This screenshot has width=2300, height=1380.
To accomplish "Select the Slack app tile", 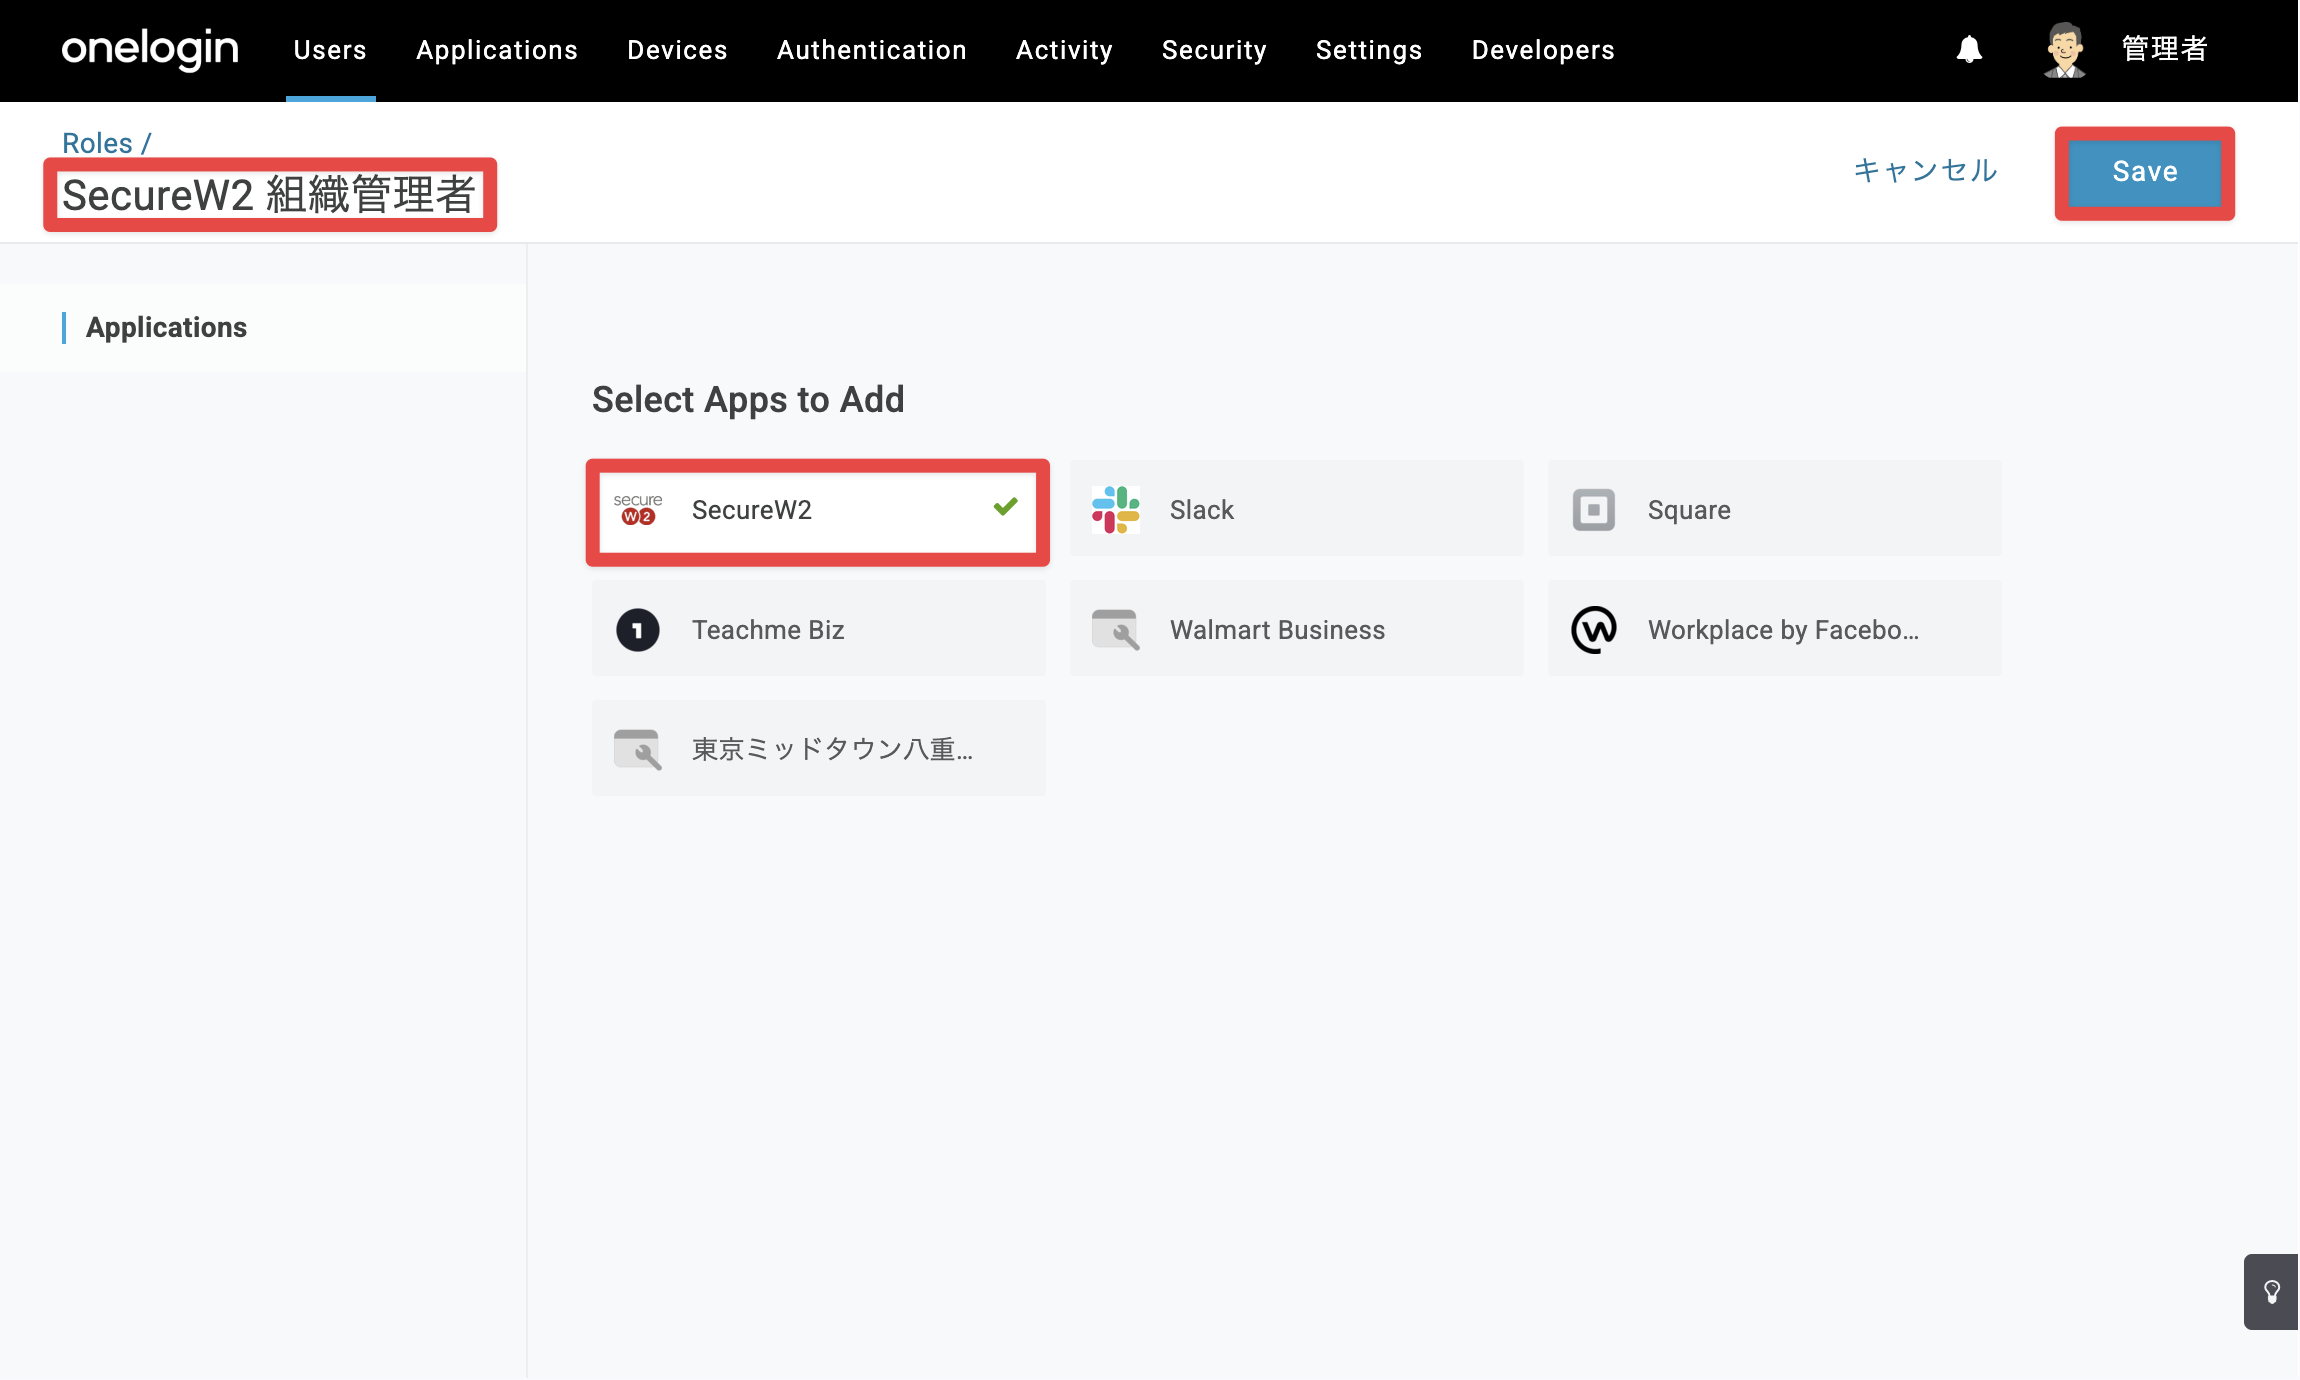I will pos(1297,509).
